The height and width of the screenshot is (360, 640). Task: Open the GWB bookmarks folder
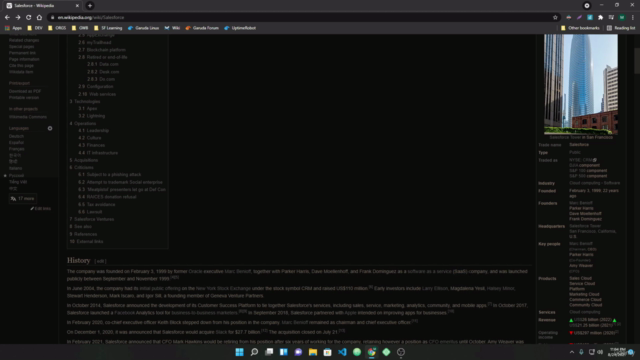[80, 28]
